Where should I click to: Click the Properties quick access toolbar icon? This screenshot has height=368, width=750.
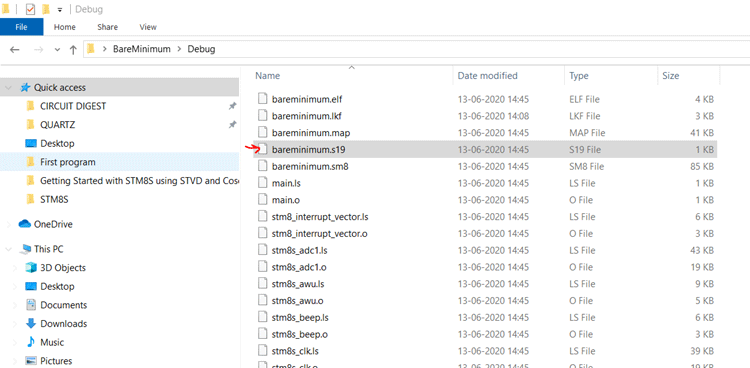(30, 9)
